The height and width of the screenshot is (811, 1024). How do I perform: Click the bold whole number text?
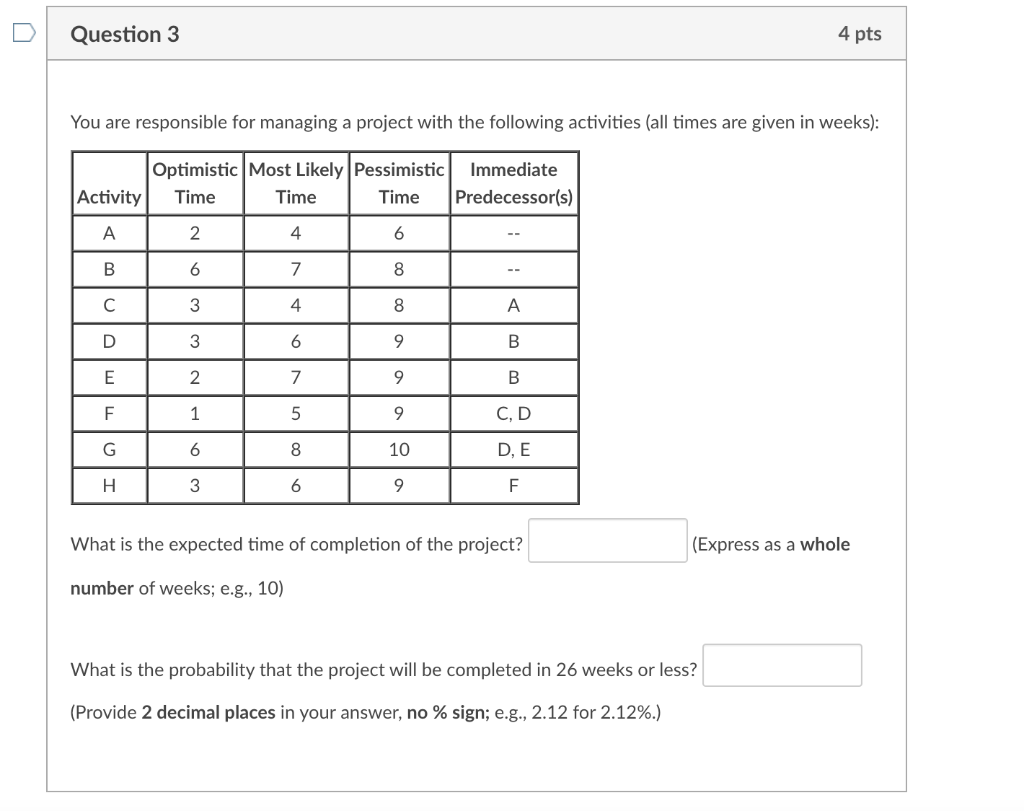tap(822, 544)
